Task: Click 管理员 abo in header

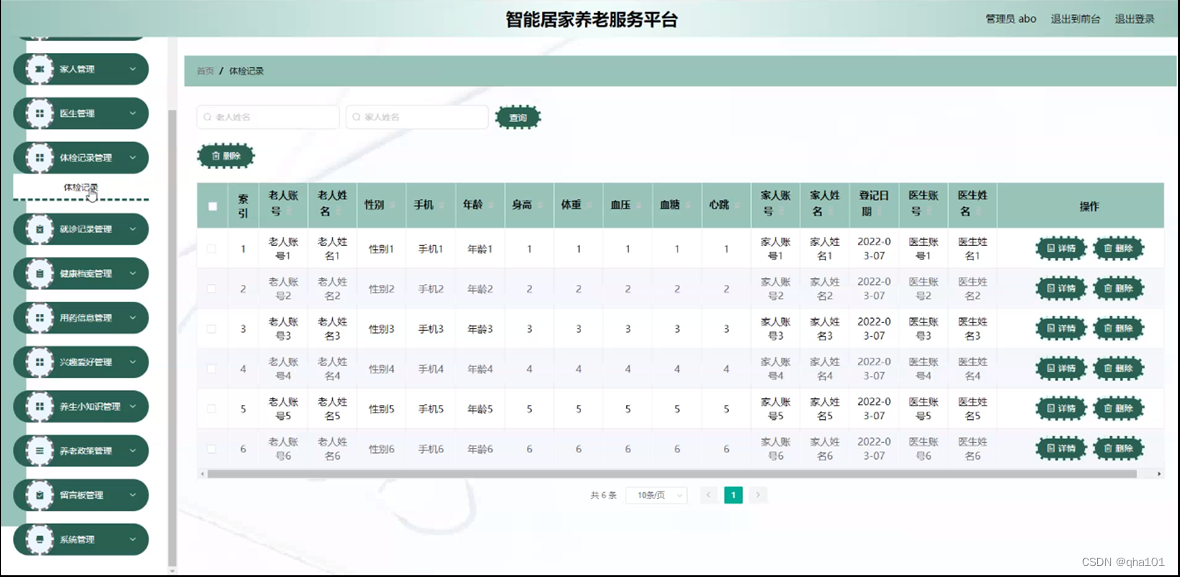Action: click(x=1011, y=20)
